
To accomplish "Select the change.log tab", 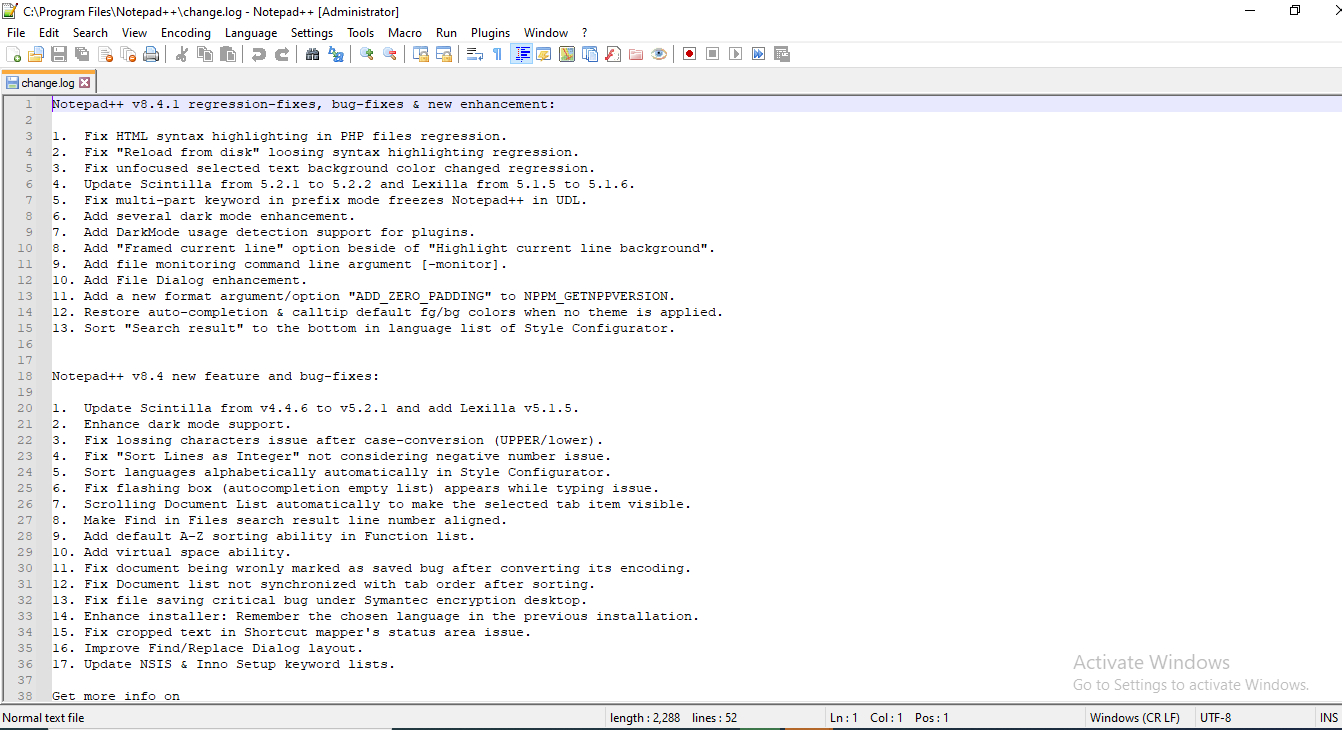I will [47, 82].
